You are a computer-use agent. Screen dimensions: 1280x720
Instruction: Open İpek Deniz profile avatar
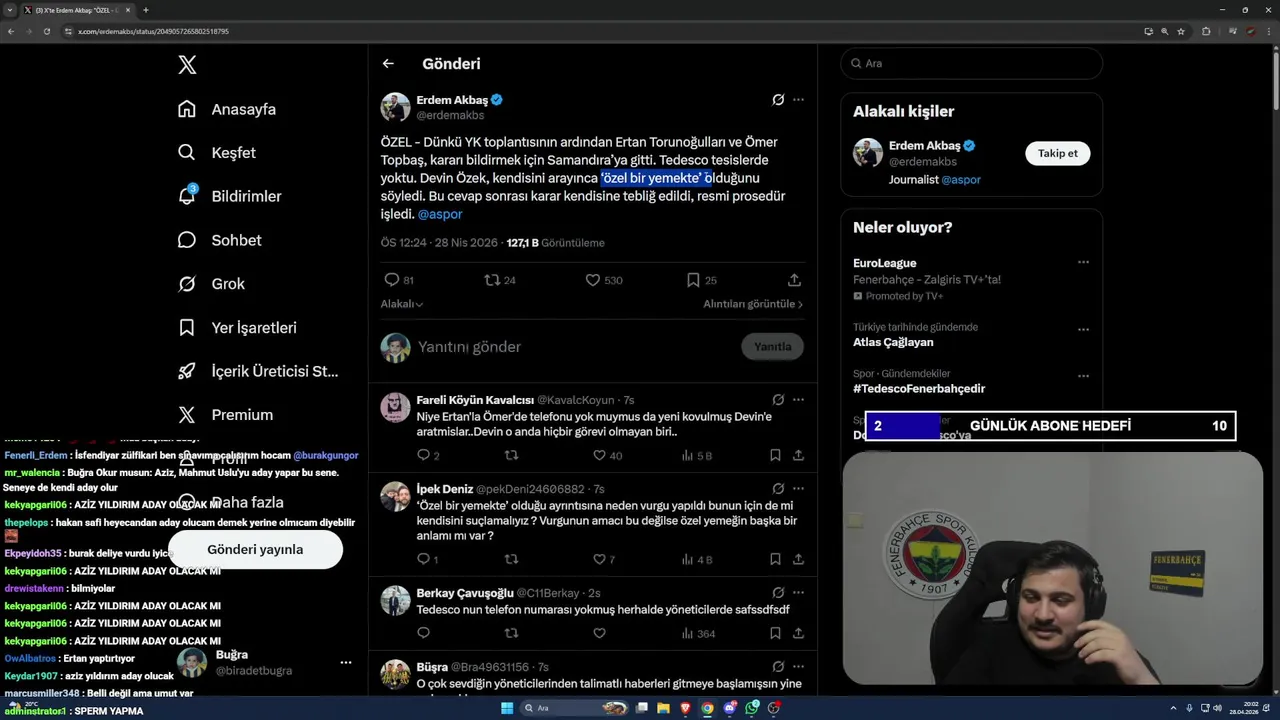[x=396, y=496]
